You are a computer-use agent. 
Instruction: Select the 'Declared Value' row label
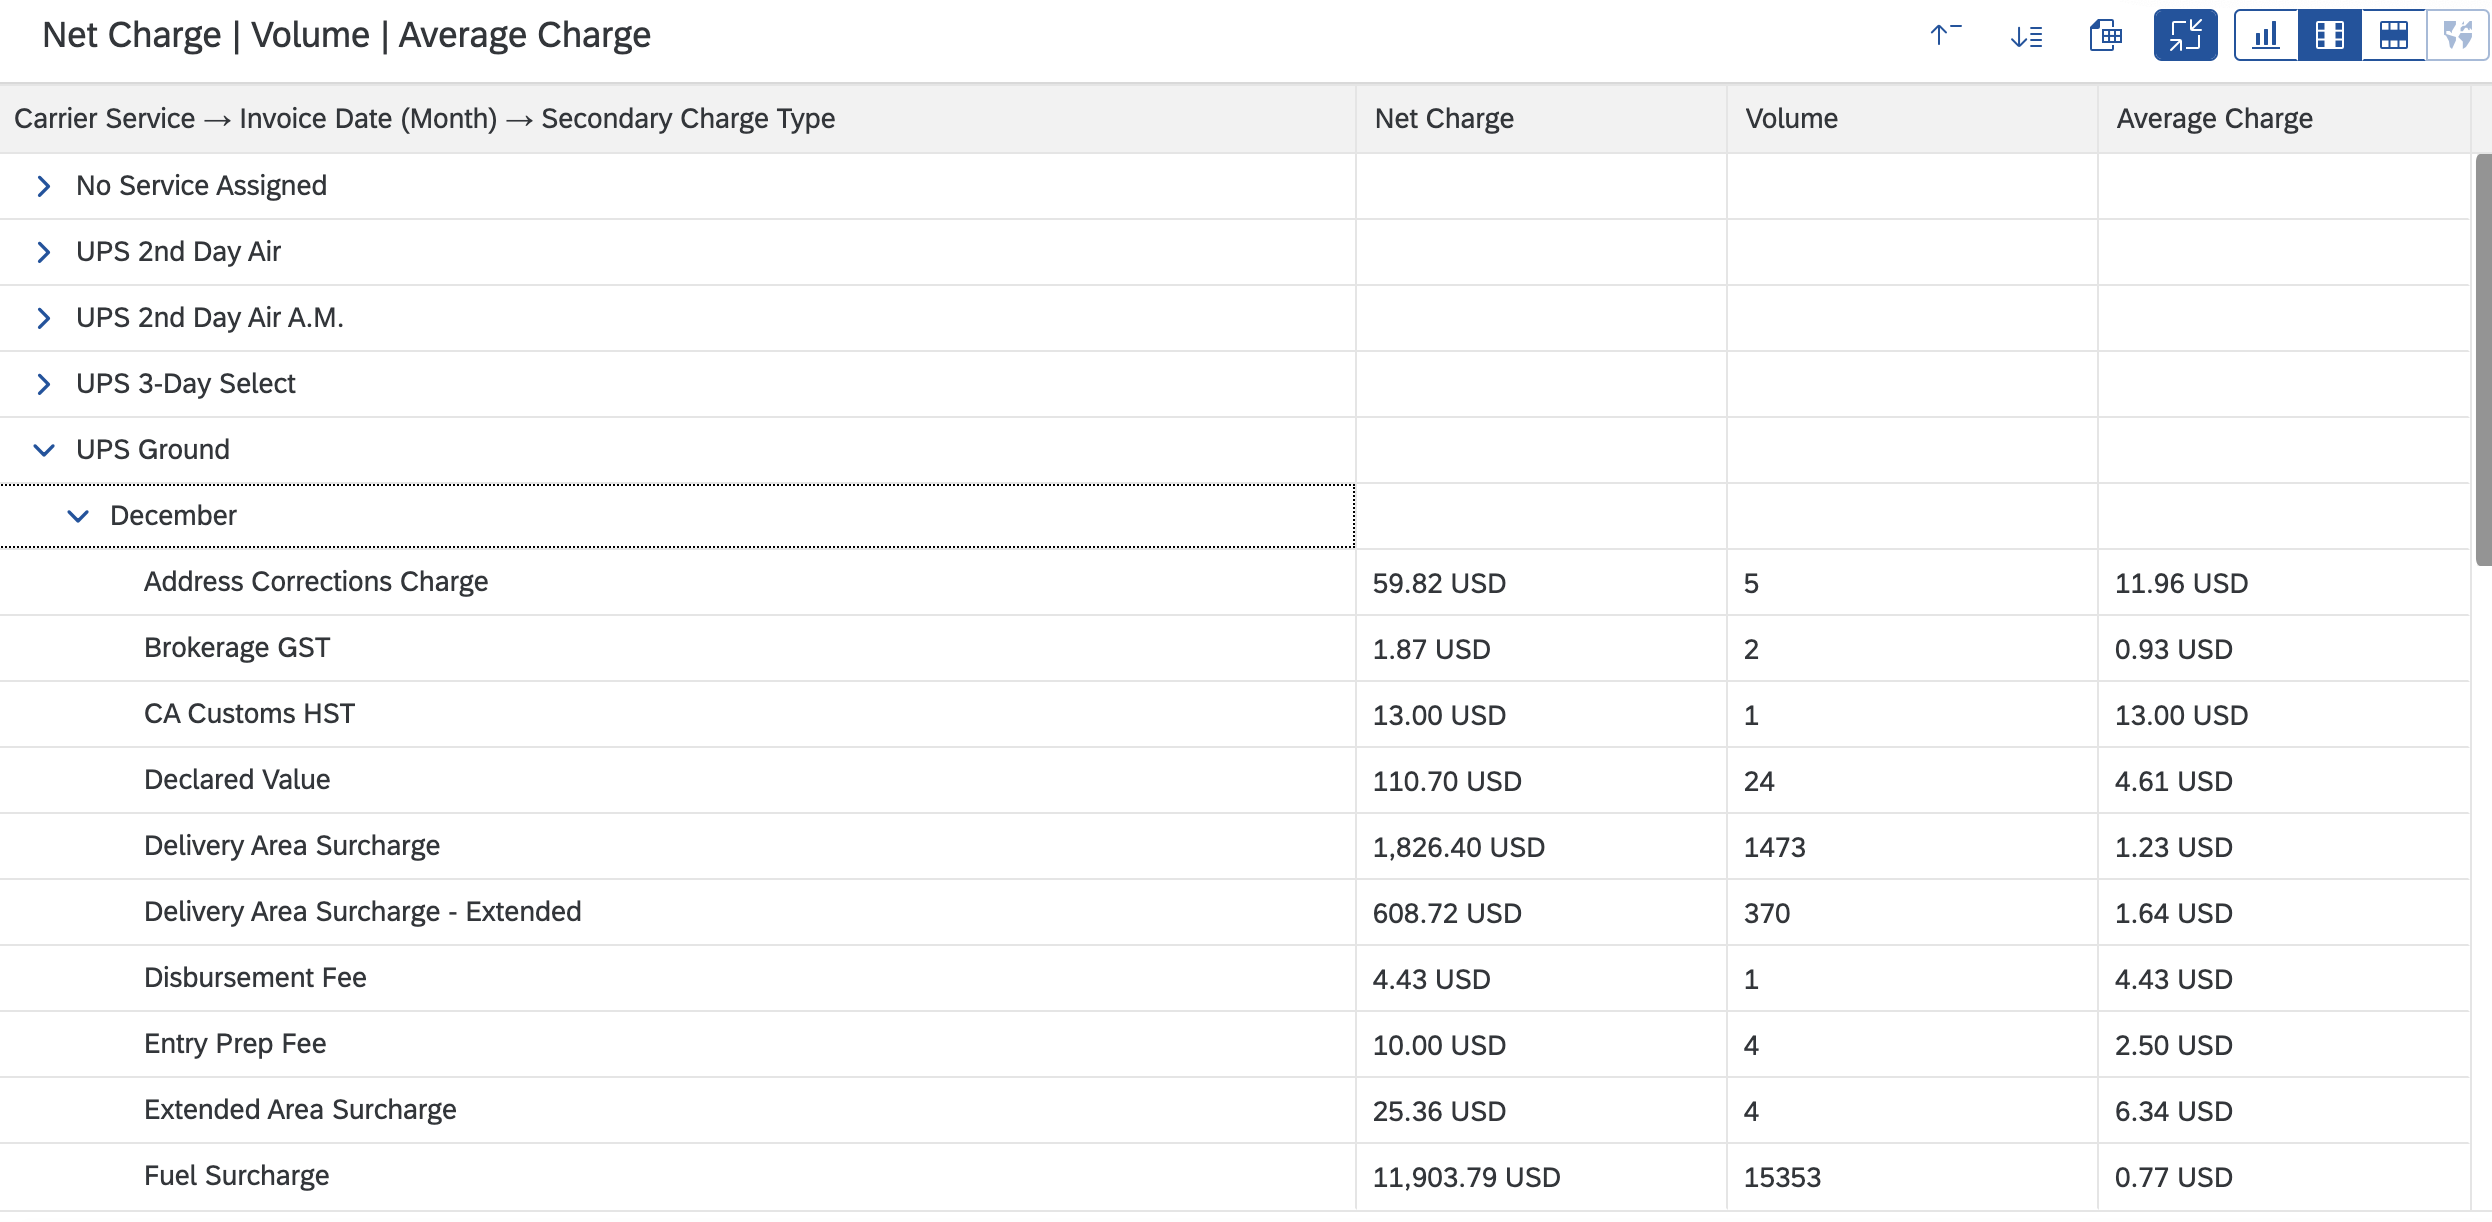click(237, 780)
